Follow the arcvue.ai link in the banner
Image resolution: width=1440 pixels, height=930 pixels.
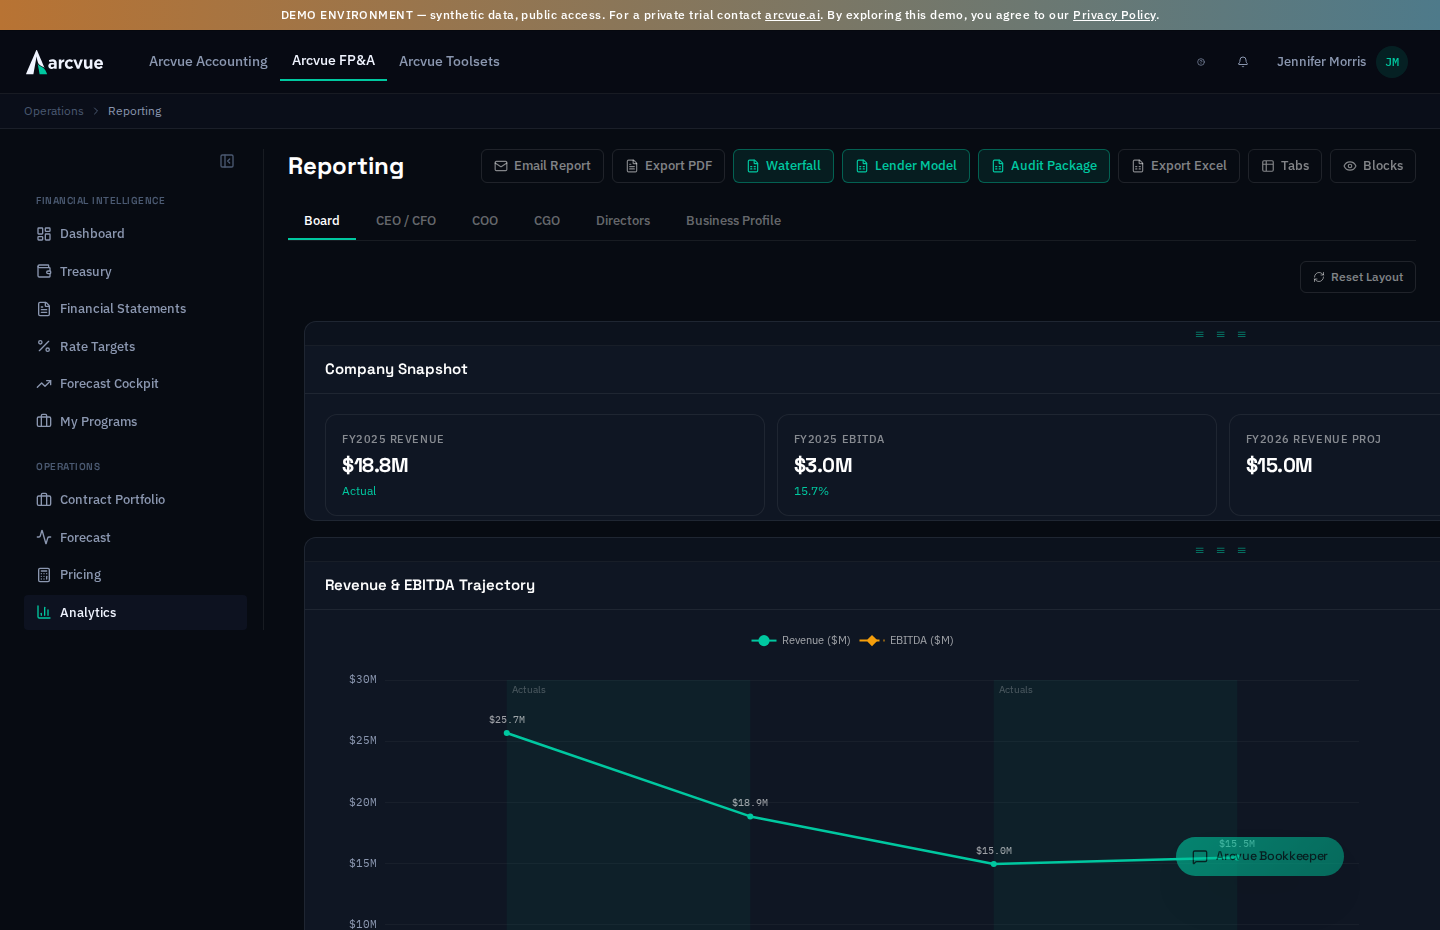[793, 15]
